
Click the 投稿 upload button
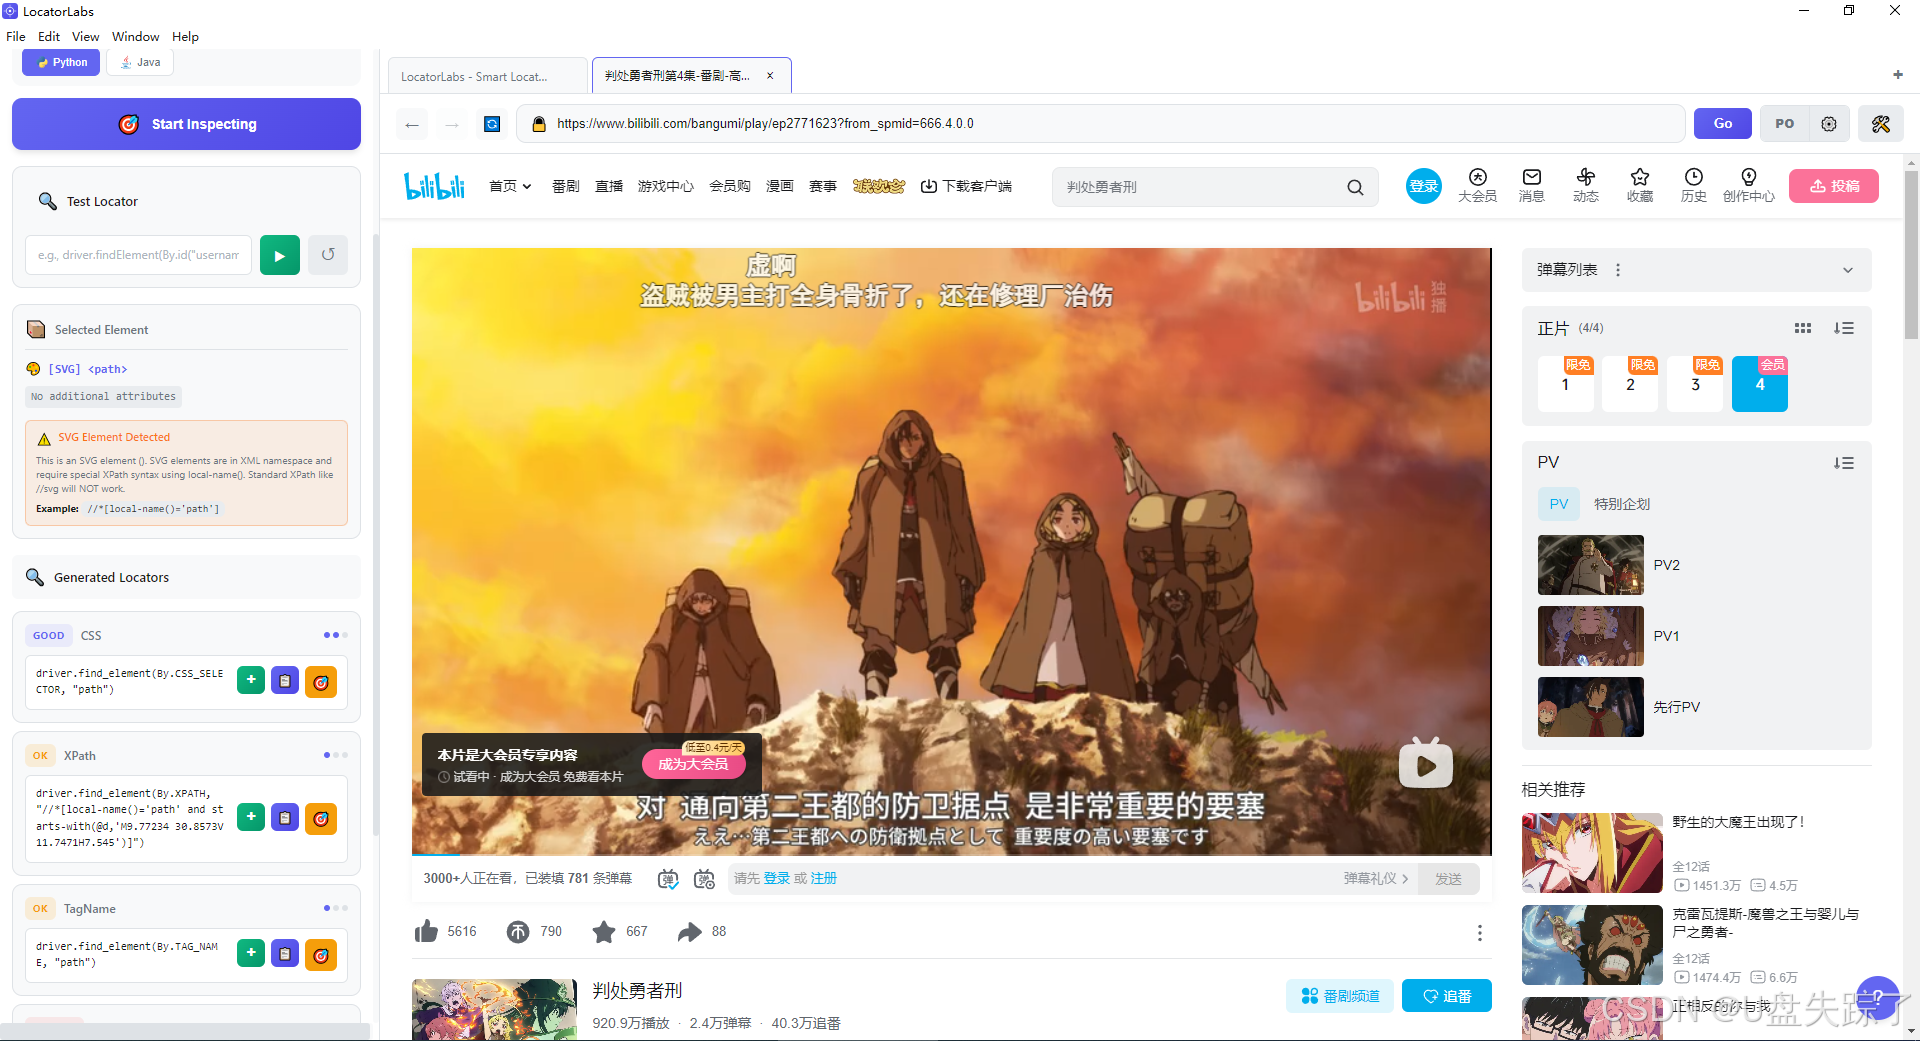coord(1834,186)
